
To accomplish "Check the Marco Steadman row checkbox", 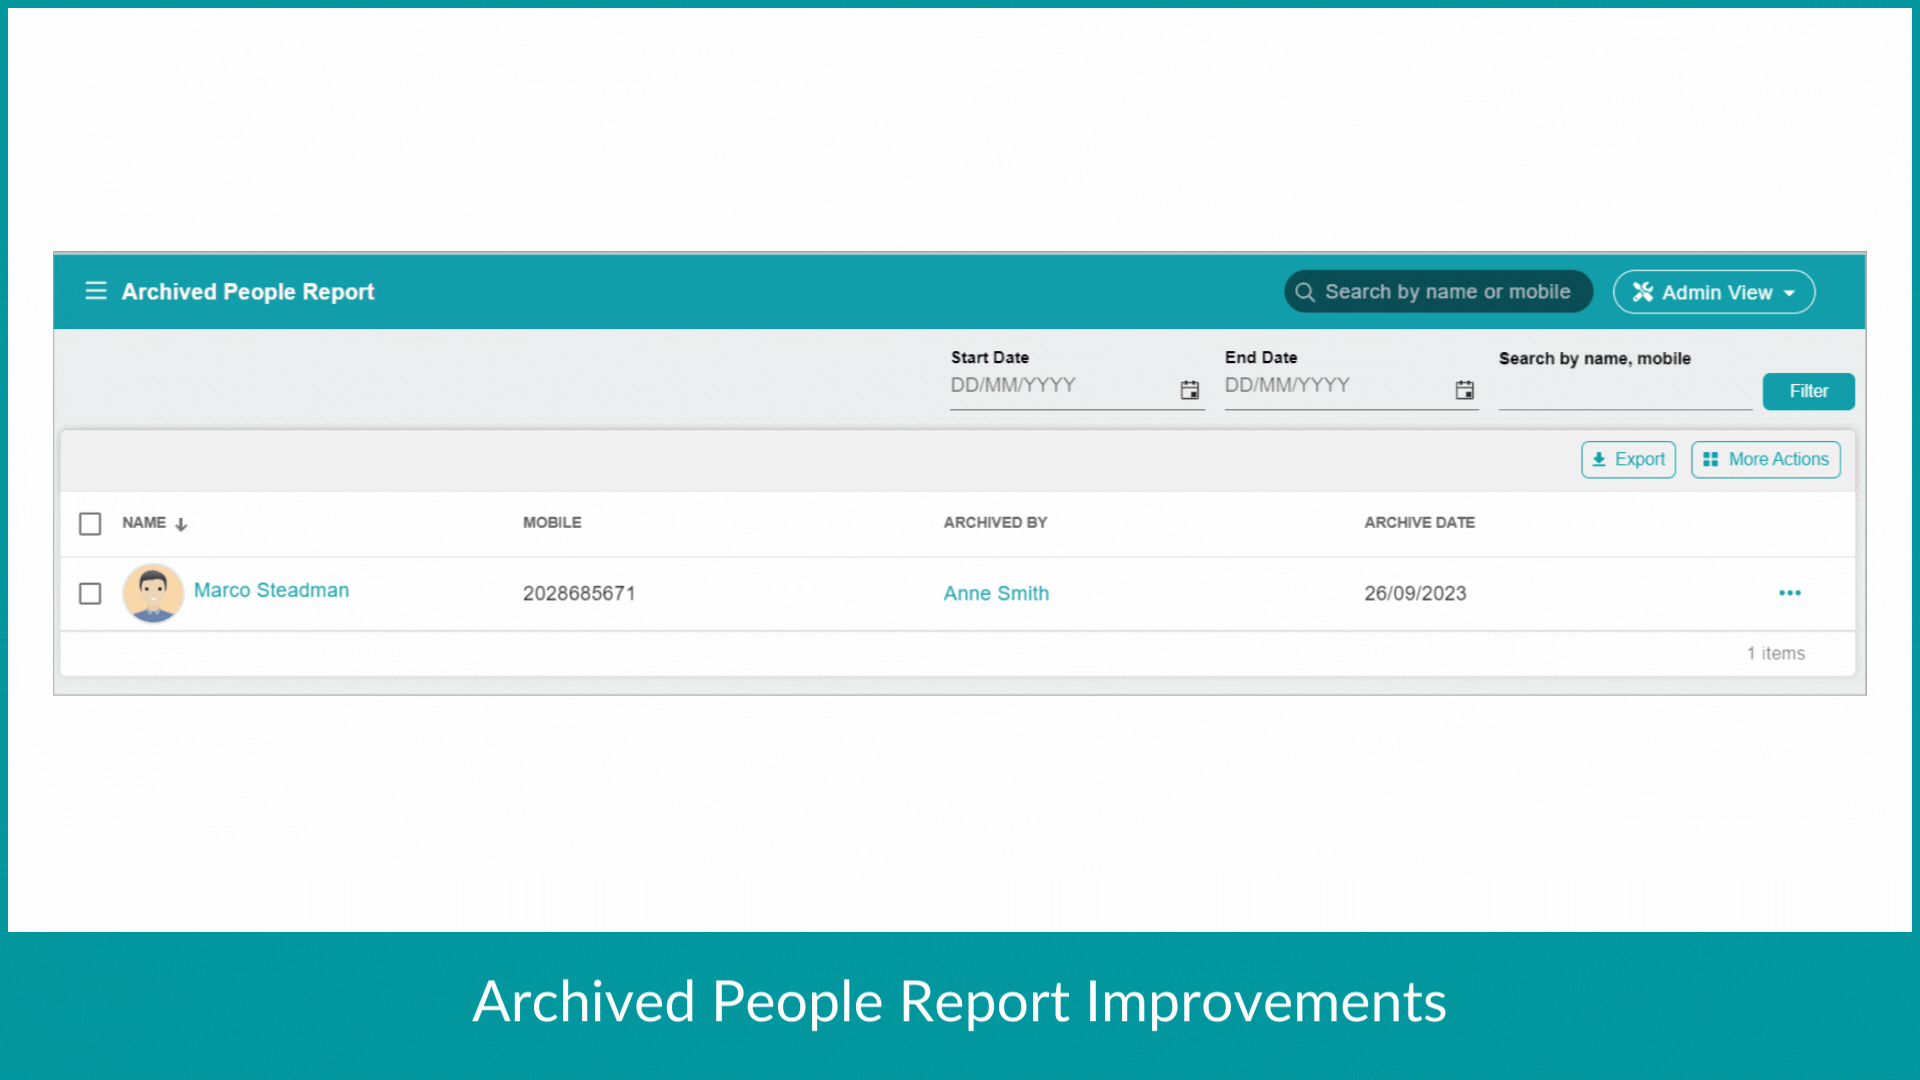I will point(90,593).
